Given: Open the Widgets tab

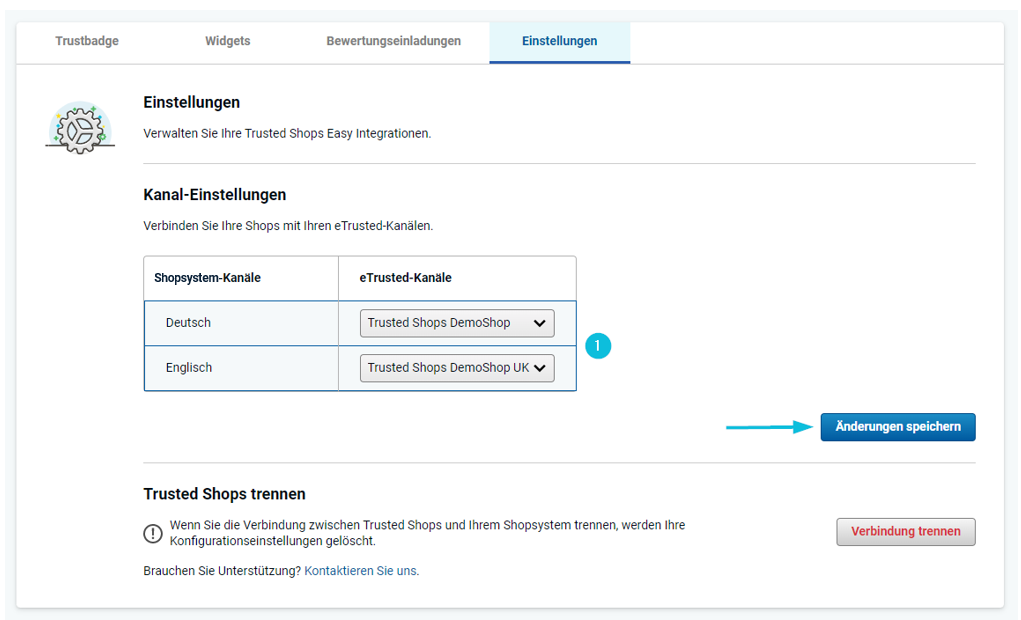Looking at the screenshot, I should pos(228,41).
